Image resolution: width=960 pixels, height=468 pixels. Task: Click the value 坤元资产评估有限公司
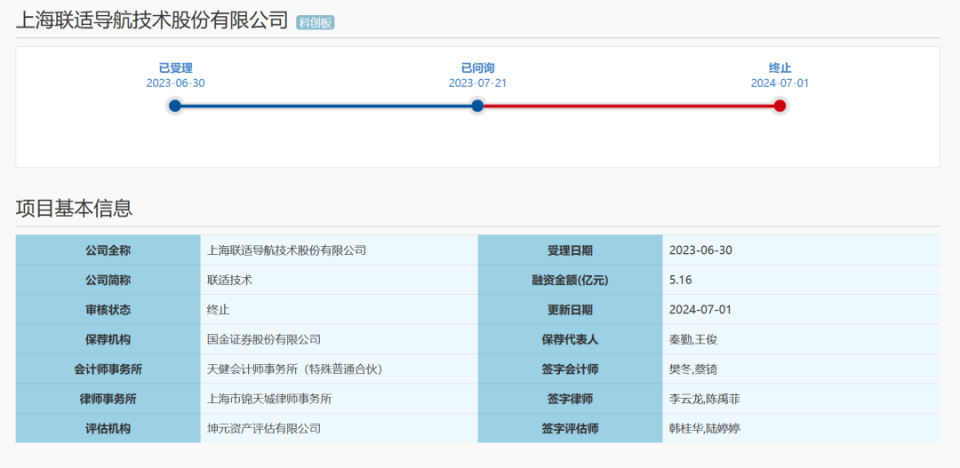tap(264, 428)
